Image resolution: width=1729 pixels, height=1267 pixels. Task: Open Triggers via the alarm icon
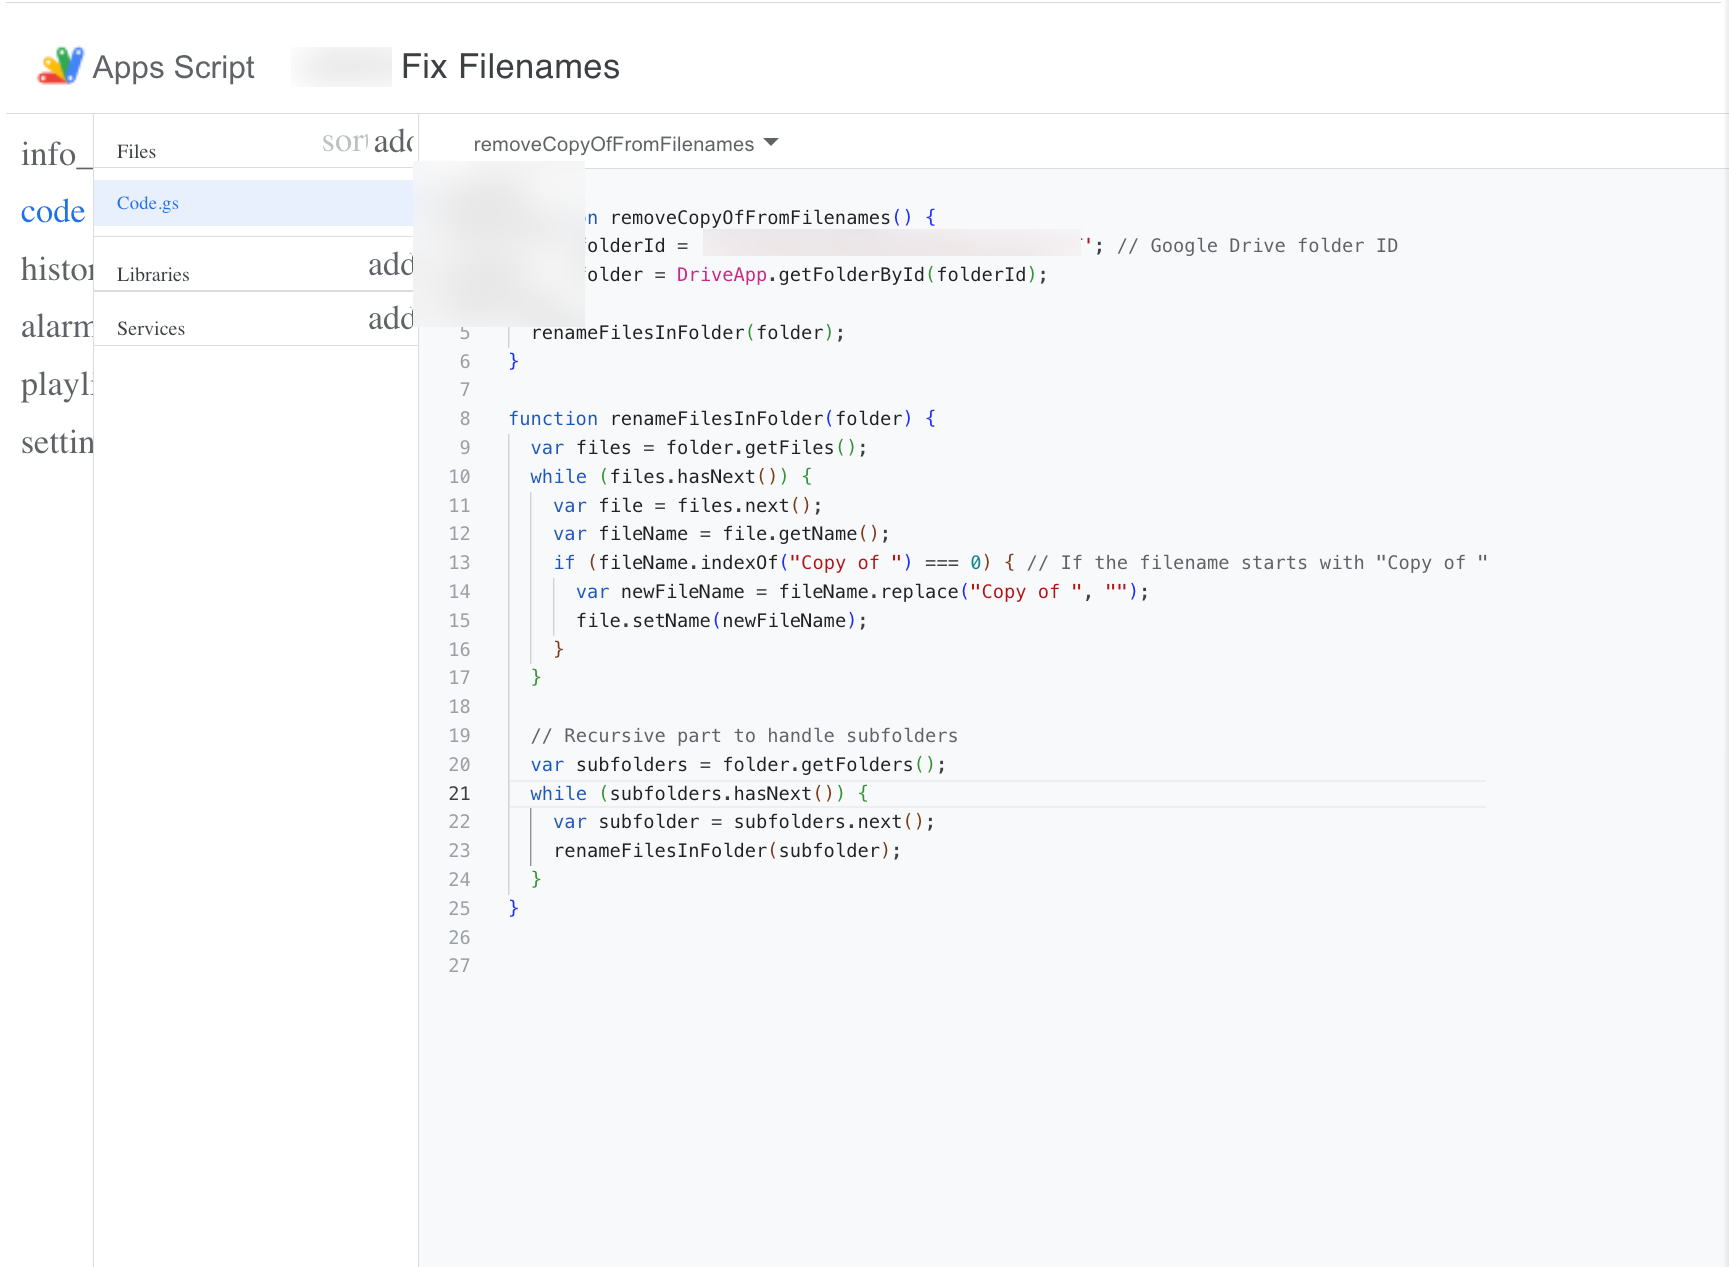click(56, 327)
